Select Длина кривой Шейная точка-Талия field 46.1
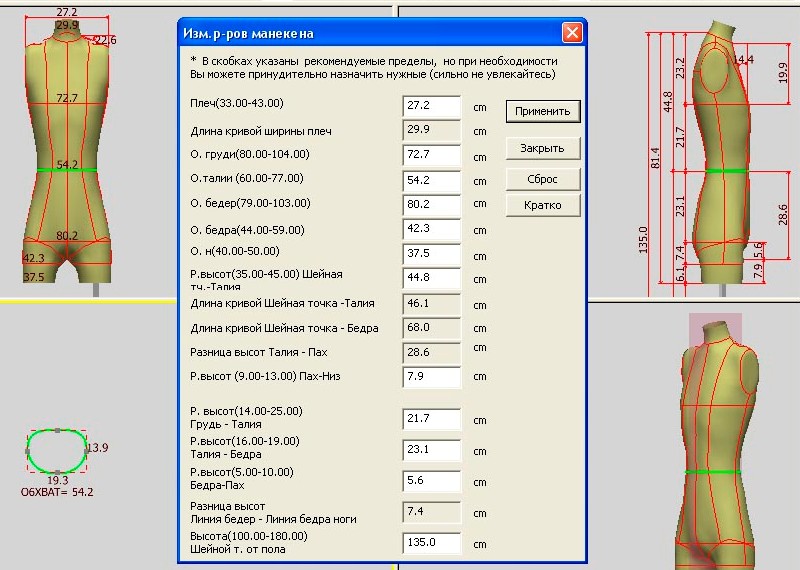 (x=431, y=304)
